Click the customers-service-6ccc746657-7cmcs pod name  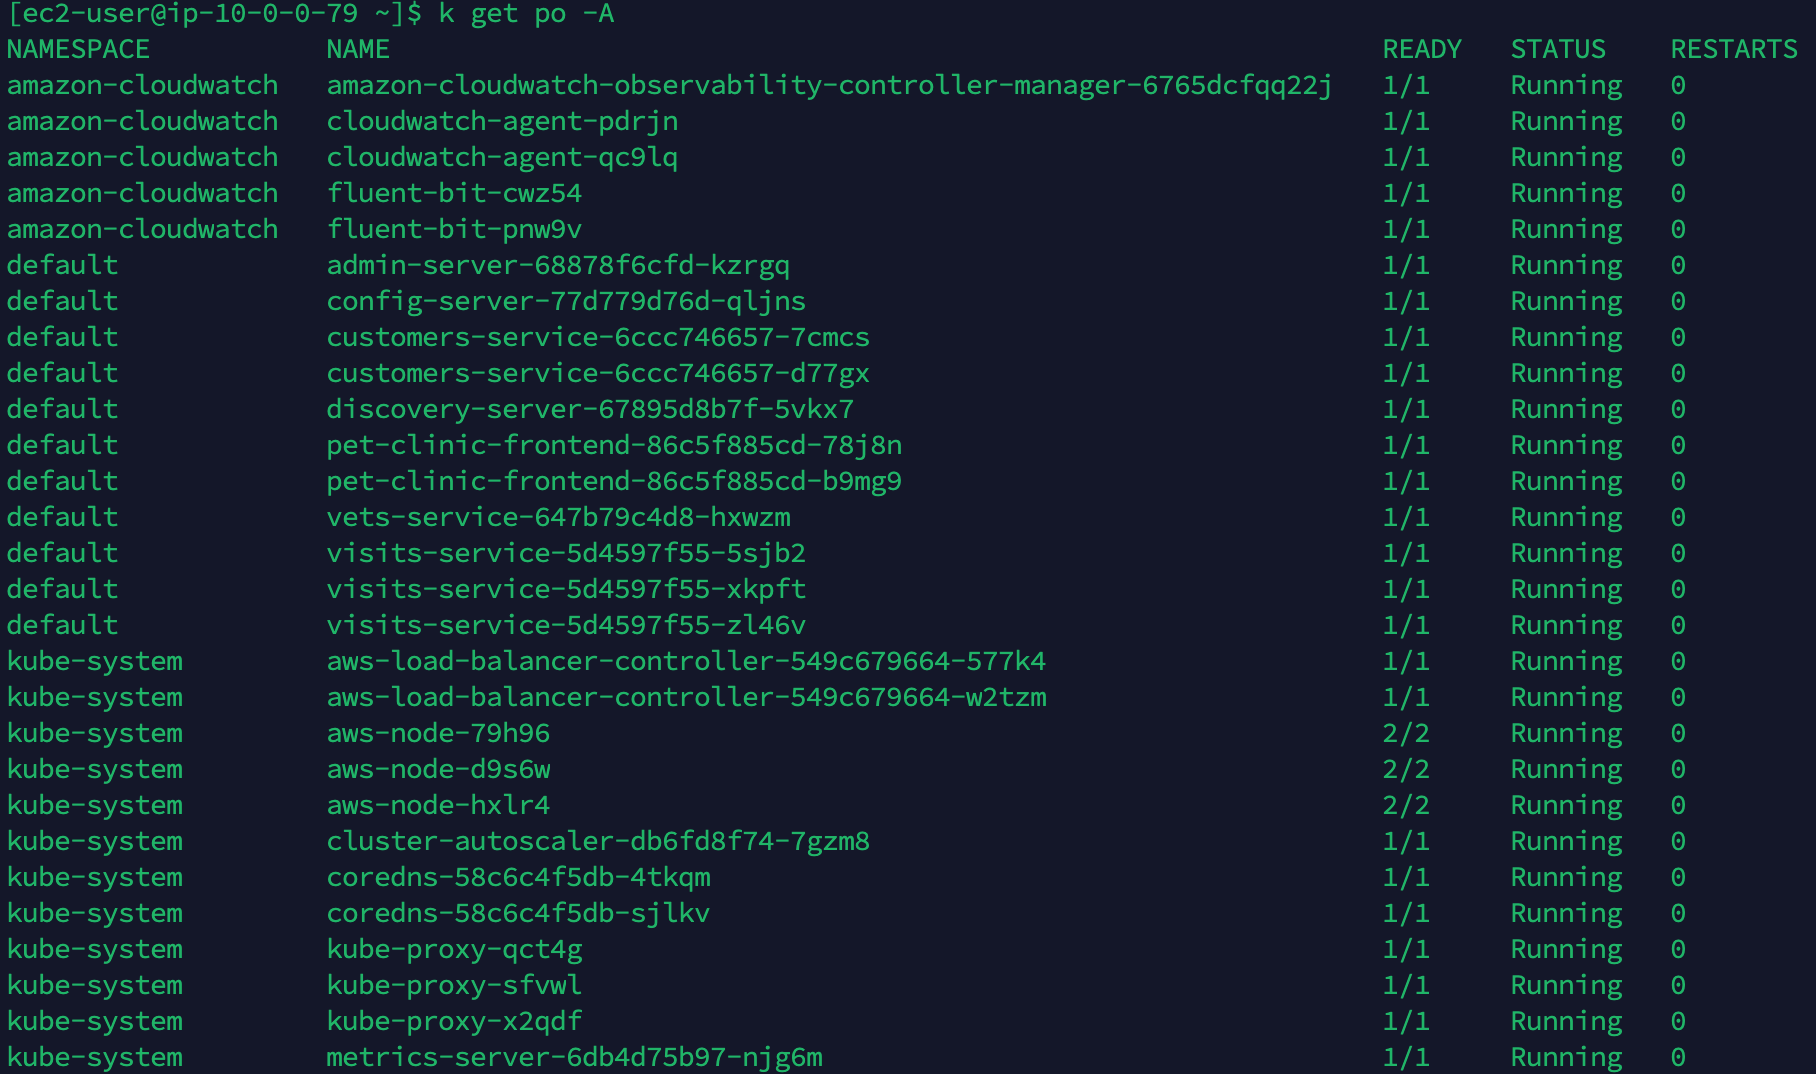point(598,337)
